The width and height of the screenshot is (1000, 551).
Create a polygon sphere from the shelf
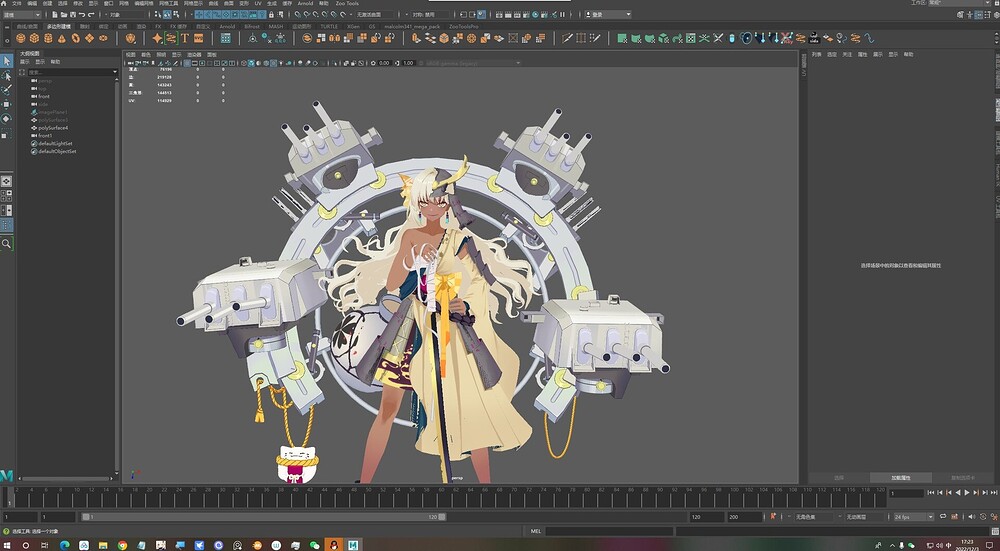click(20, 38)
